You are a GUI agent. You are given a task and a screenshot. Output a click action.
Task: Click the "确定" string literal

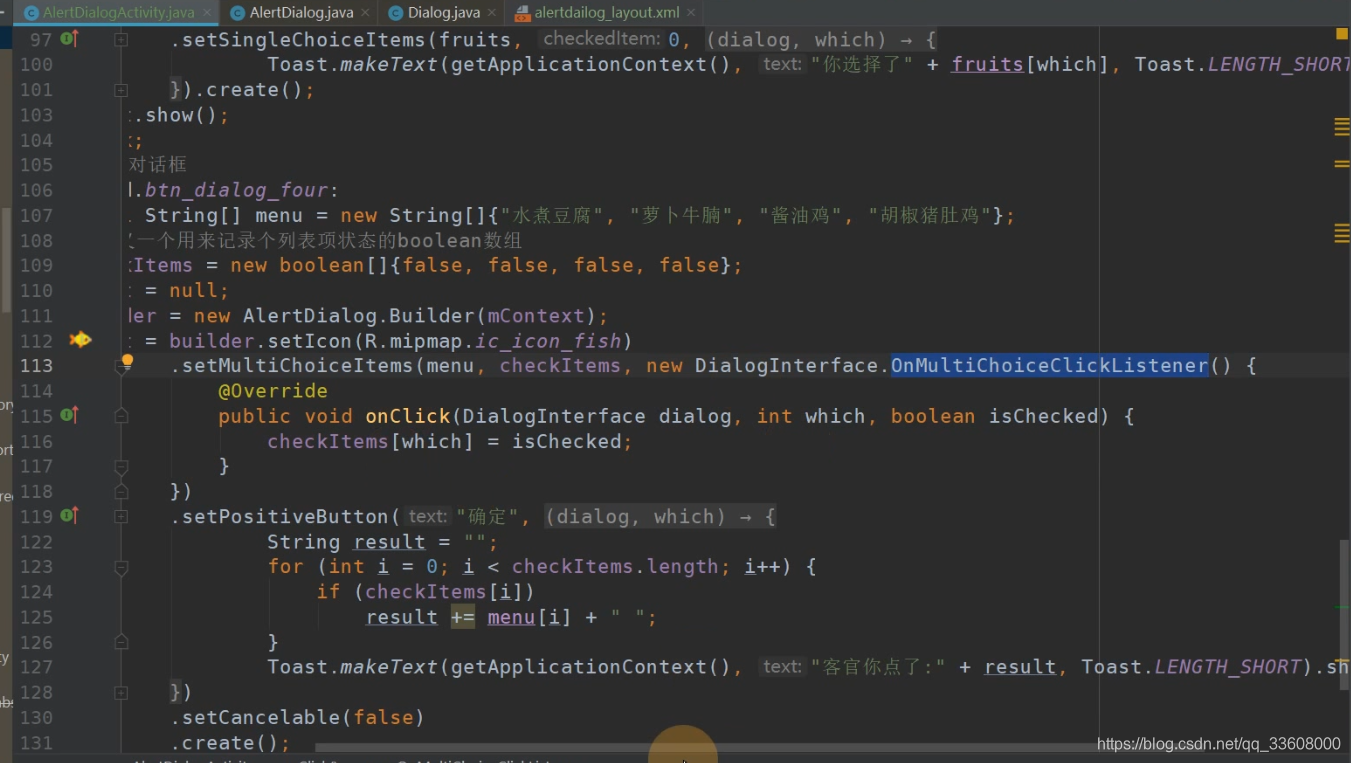[487, 517]
